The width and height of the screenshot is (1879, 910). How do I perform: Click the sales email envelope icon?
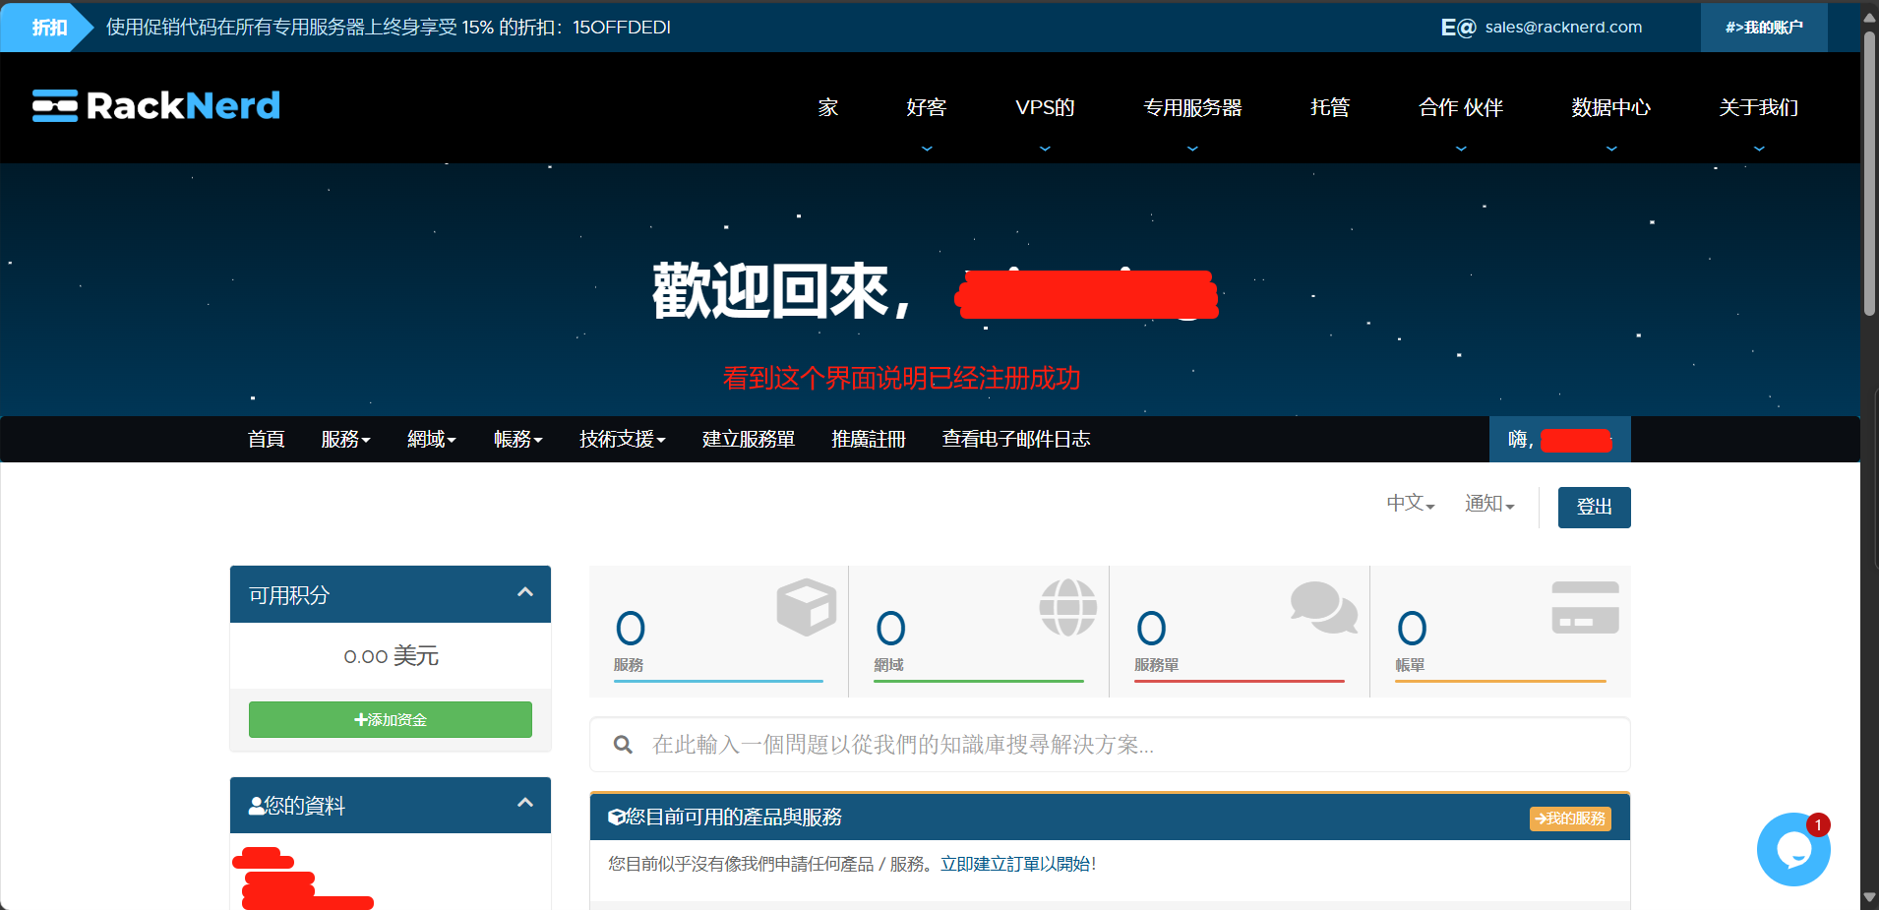pyautogui.click(x=1457, y=28)
